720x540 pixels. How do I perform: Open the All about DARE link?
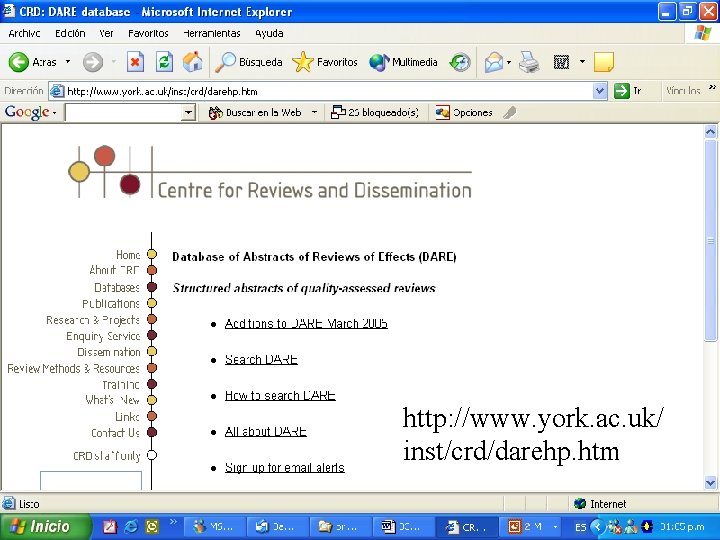(265, 431)
